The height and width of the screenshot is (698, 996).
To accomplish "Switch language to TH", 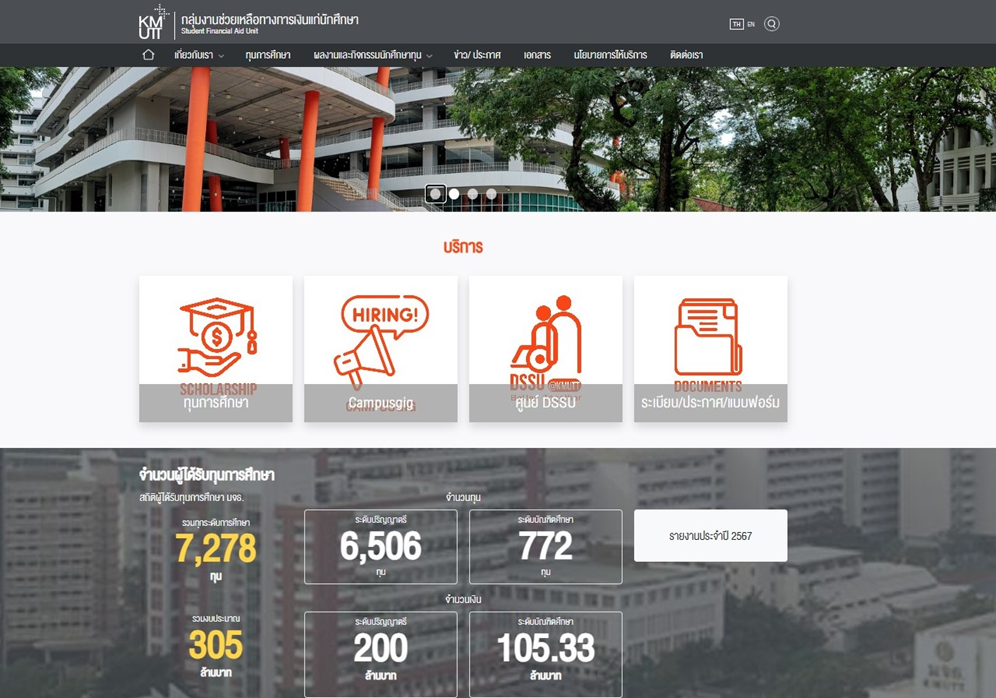I will click(x=736, y=24).
